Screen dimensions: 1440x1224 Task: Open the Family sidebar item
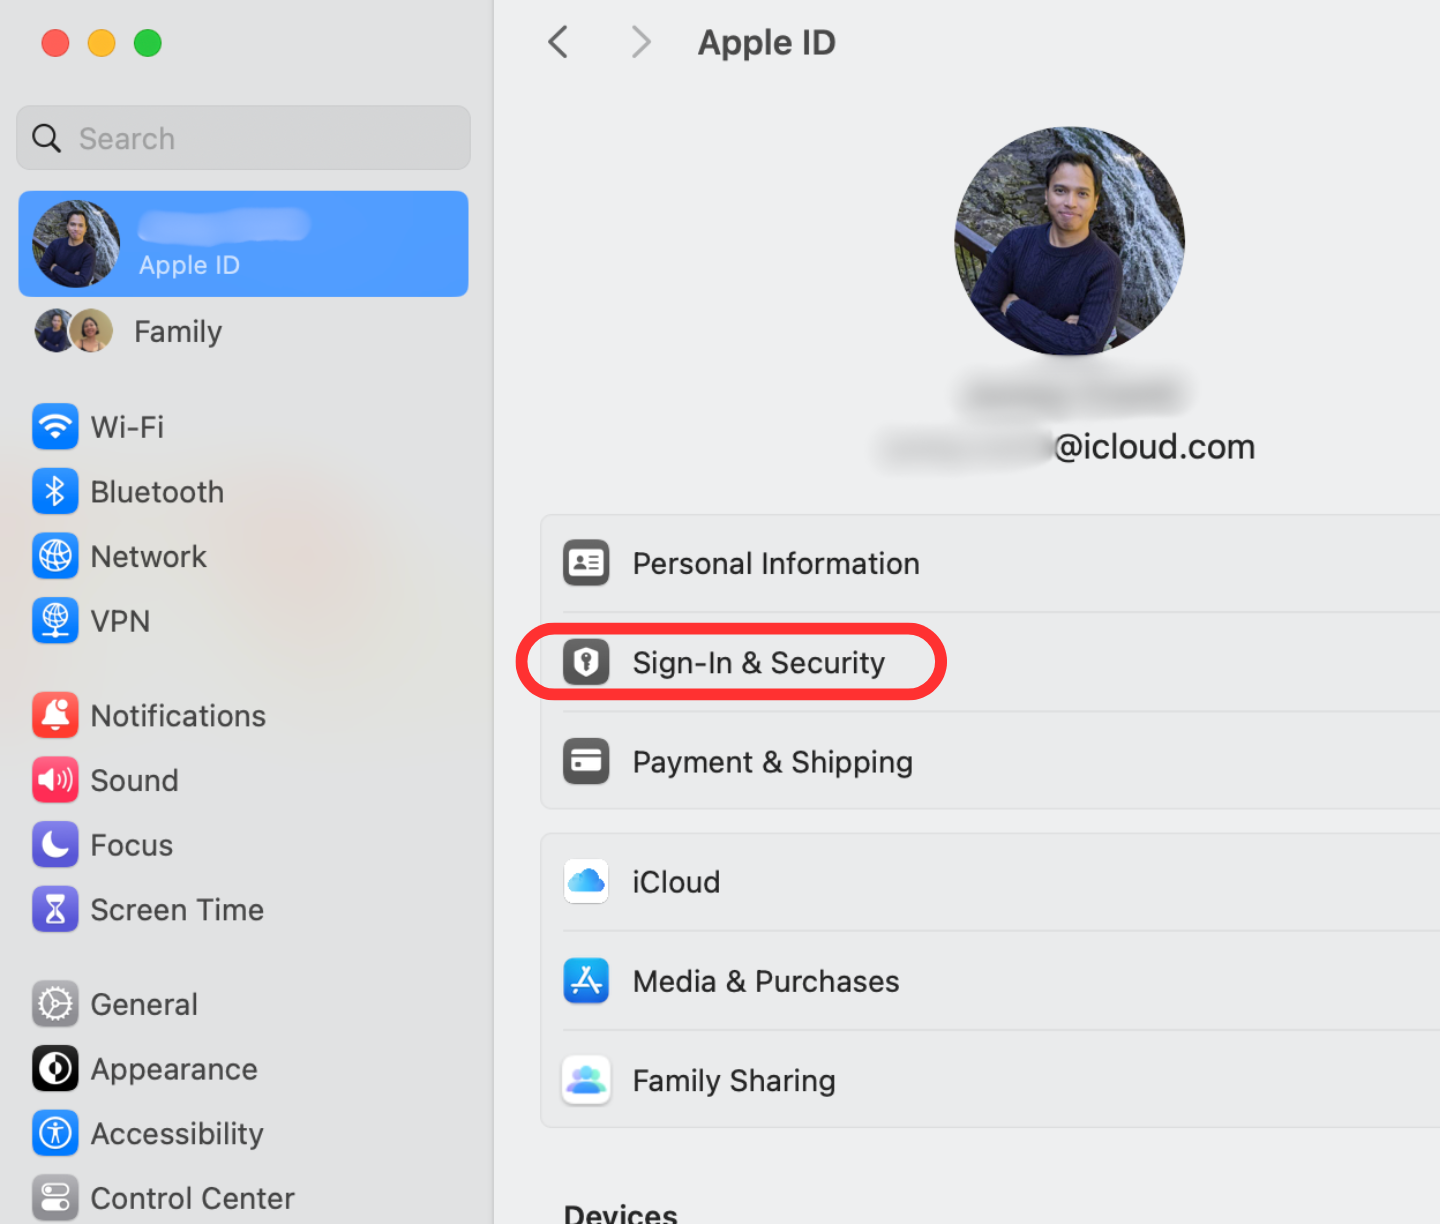pos(243,331)
